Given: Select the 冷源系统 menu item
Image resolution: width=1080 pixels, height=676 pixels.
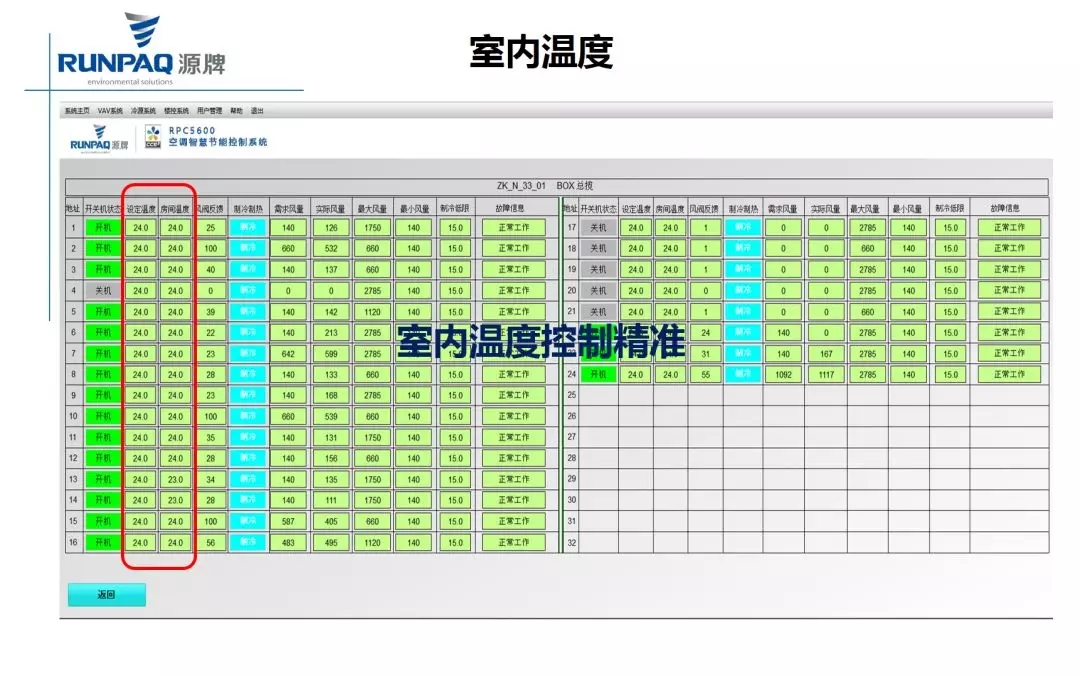Looking at the screenshot, I should (143, 111).
